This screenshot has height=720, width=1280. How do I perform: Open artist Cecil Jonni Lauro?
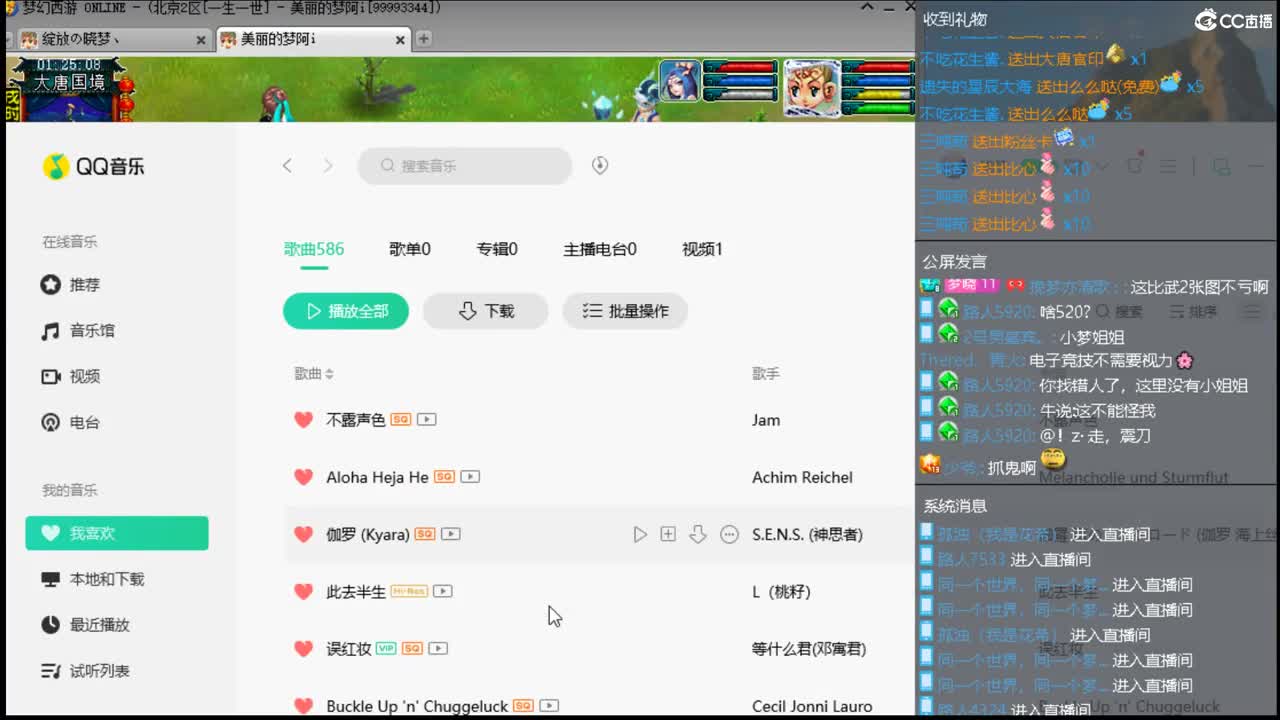[x=812, y=706]
